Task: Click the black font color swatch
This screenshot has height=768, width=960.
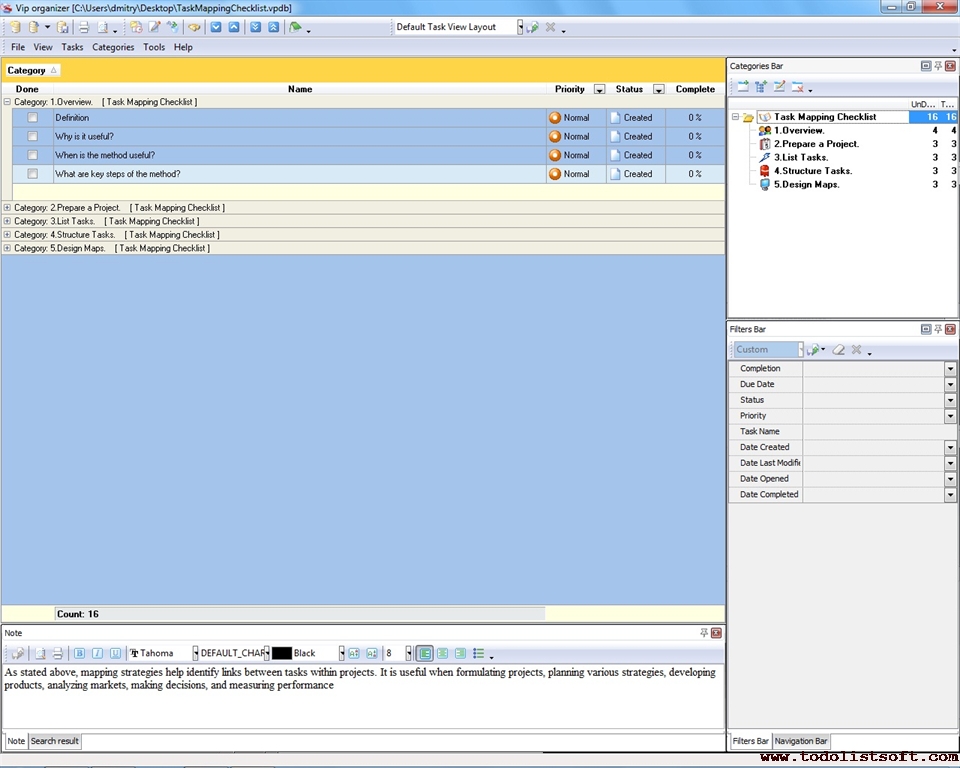Action: pos(282,653)
